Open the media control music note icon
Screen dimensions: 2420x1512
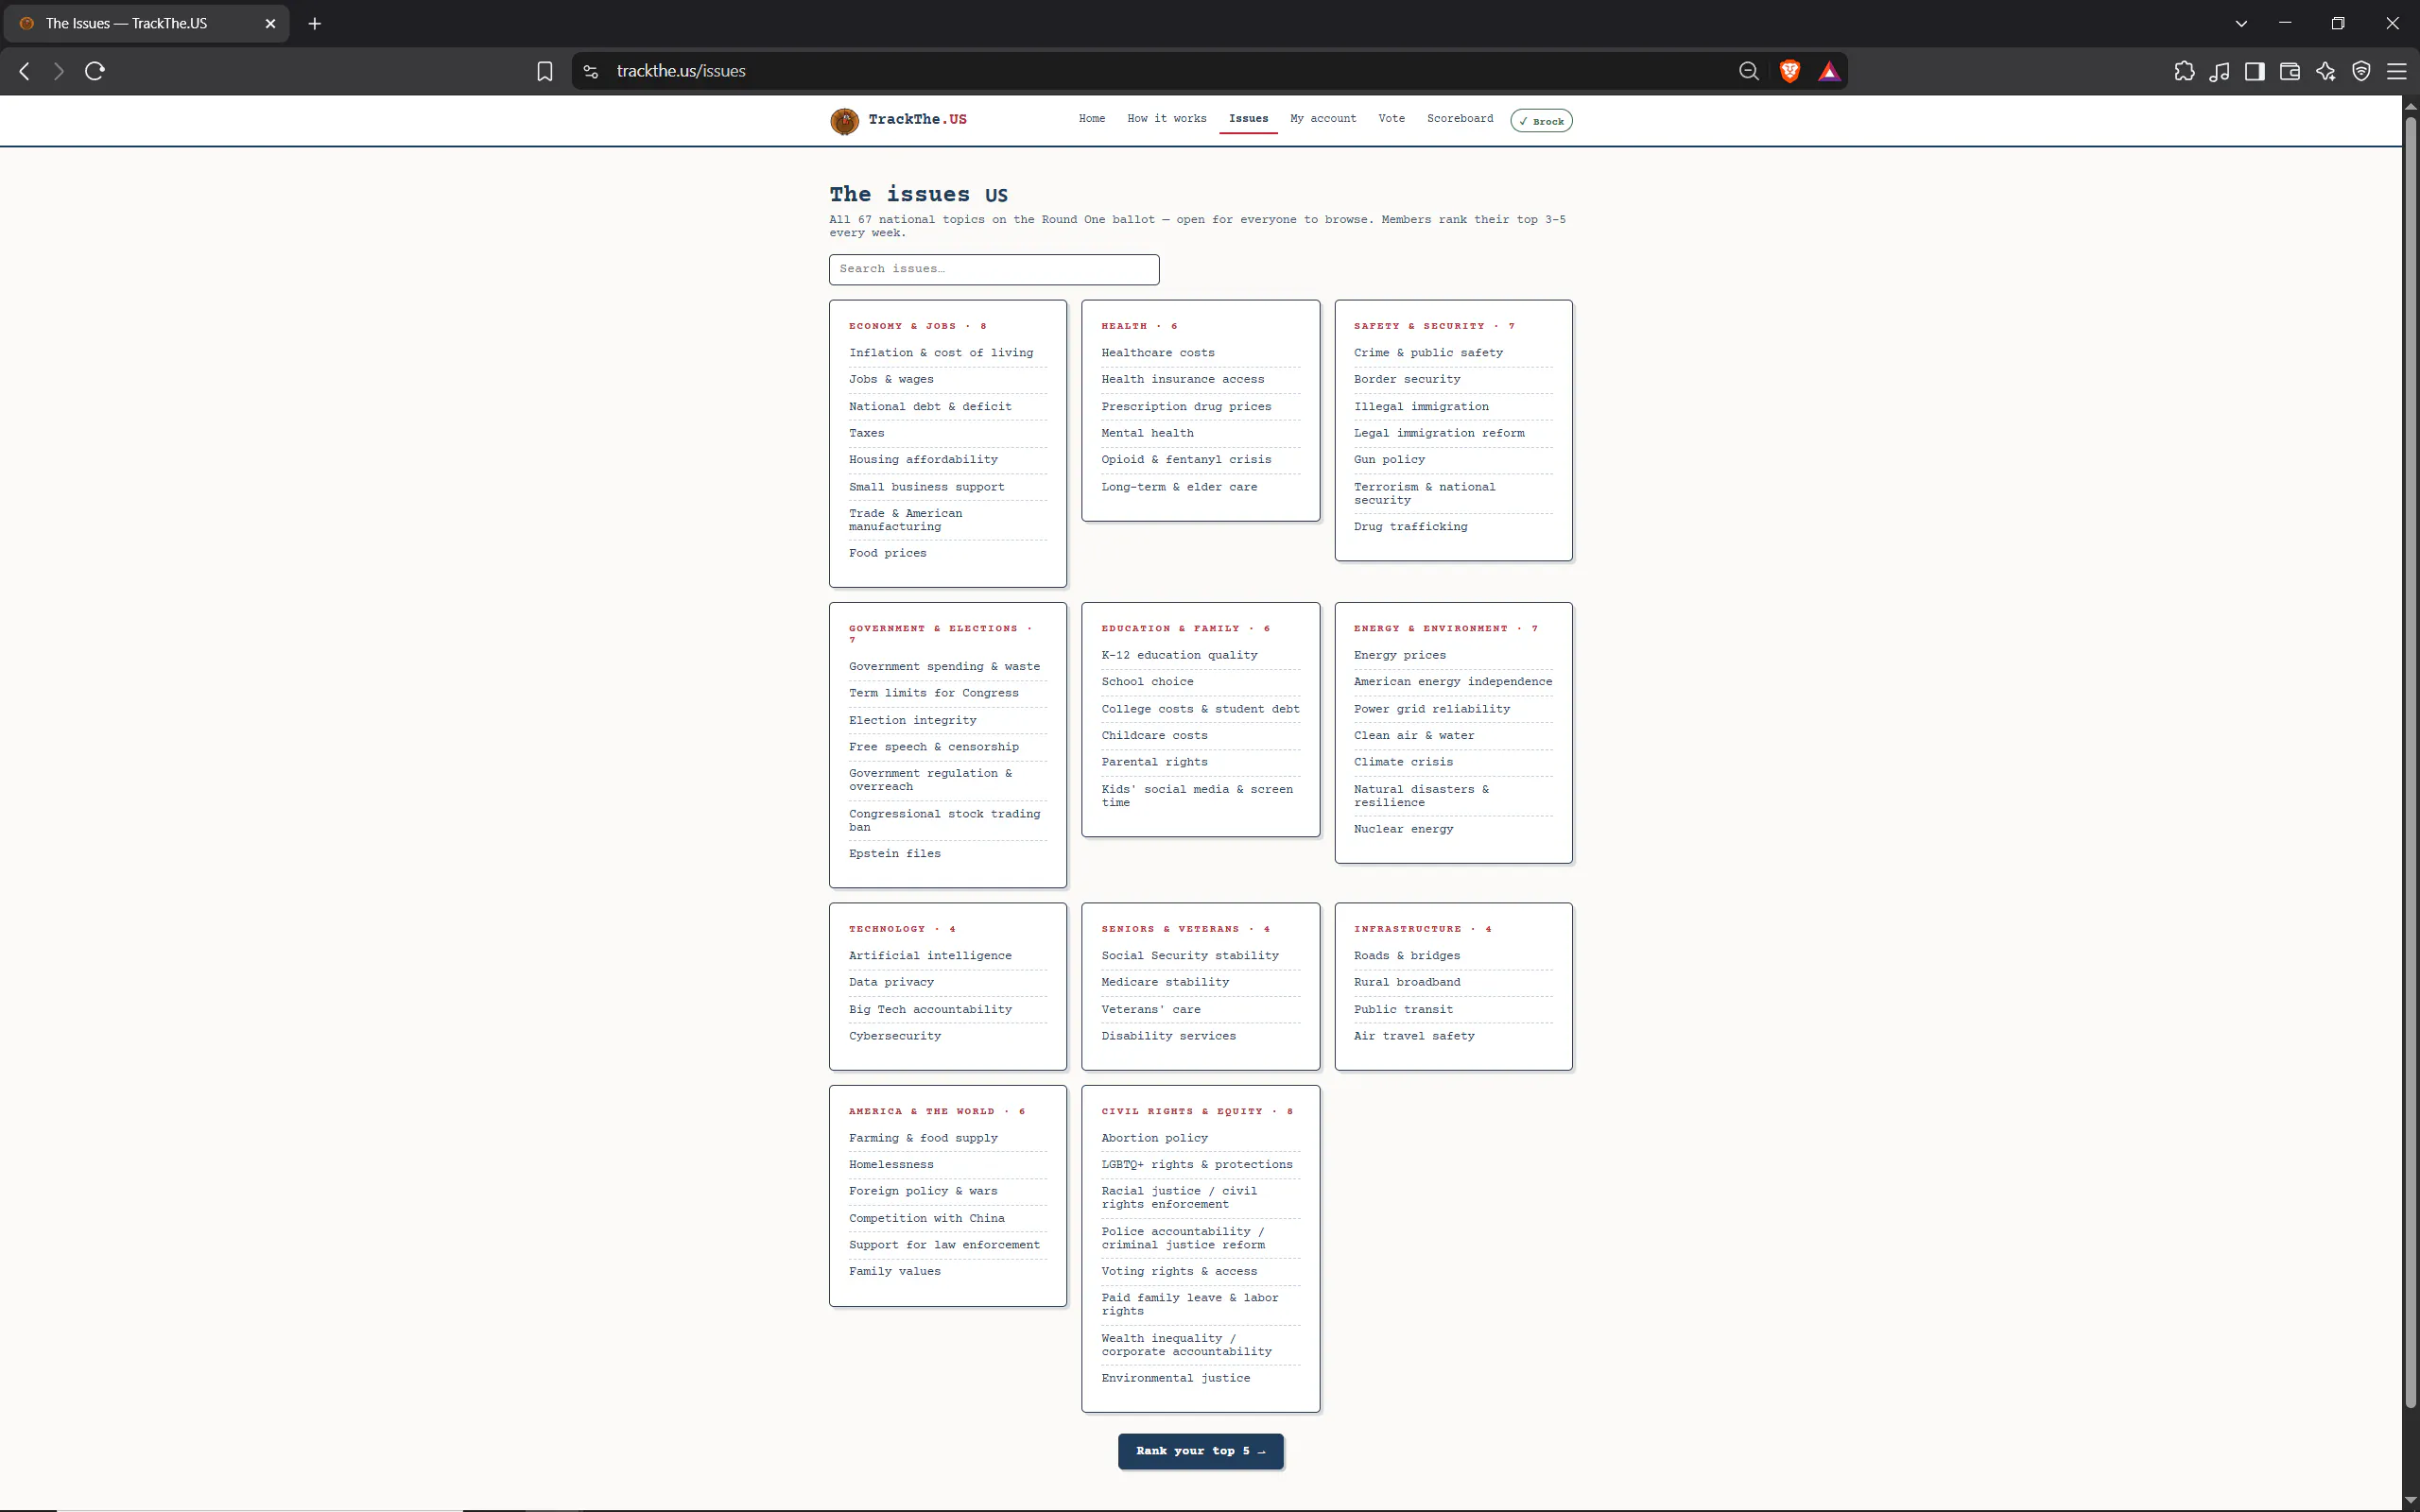pos(2220,71)
